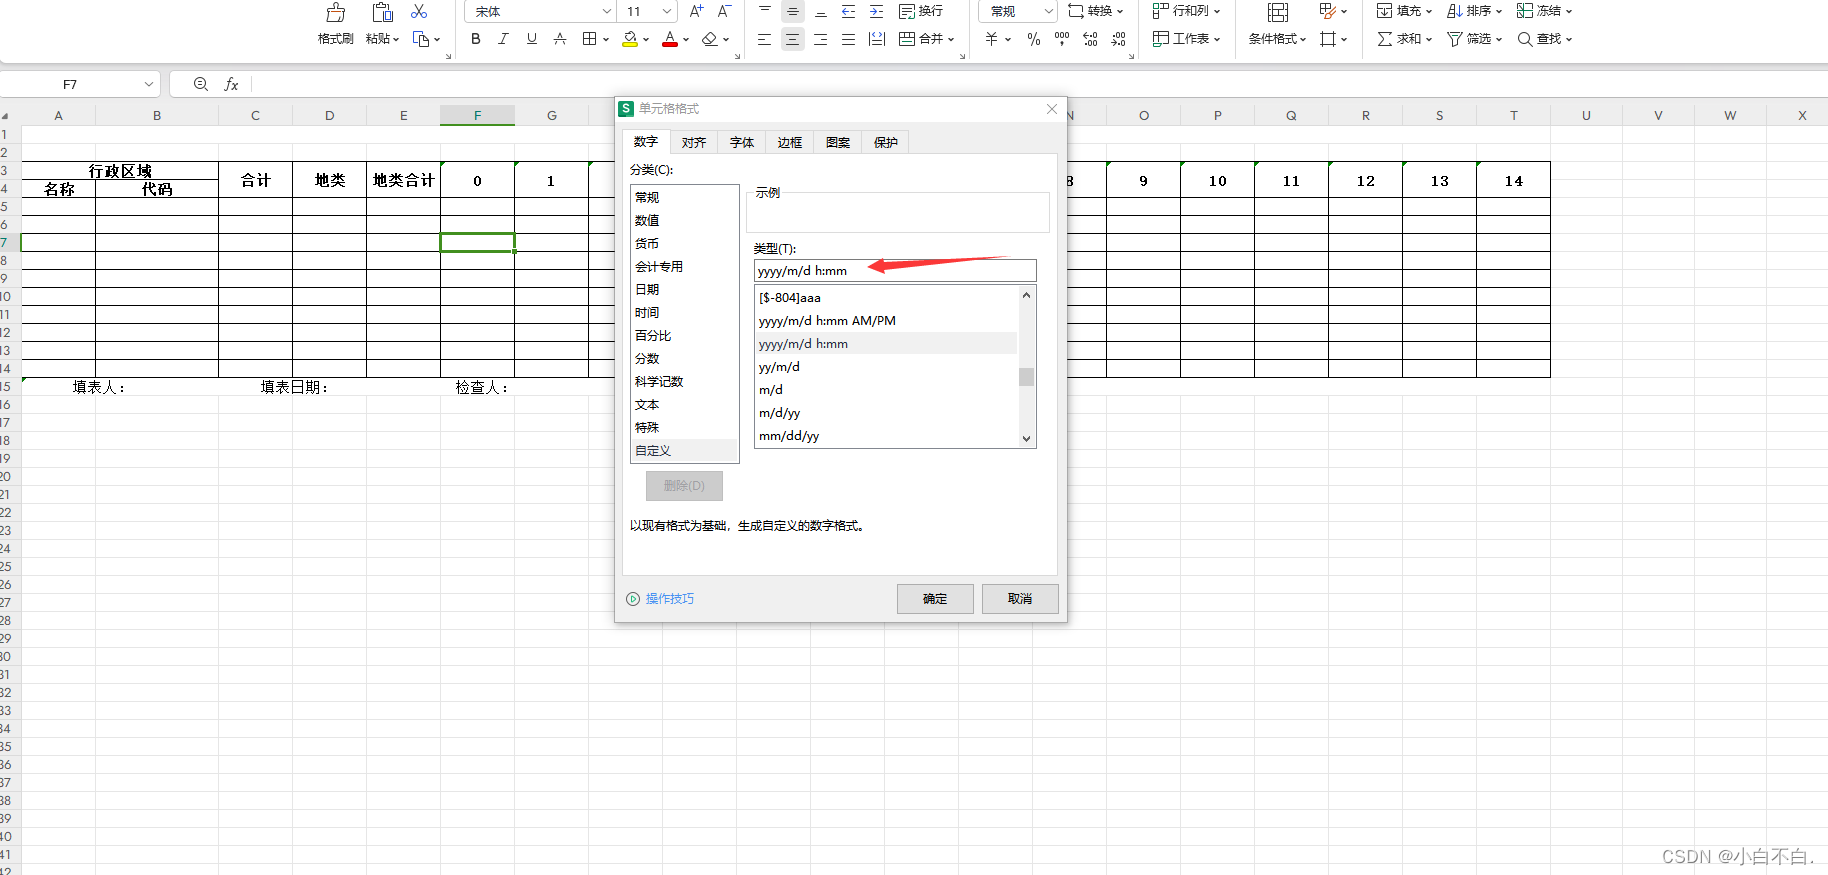Click the Sum (求和) sigma icon

(1385, 39)
